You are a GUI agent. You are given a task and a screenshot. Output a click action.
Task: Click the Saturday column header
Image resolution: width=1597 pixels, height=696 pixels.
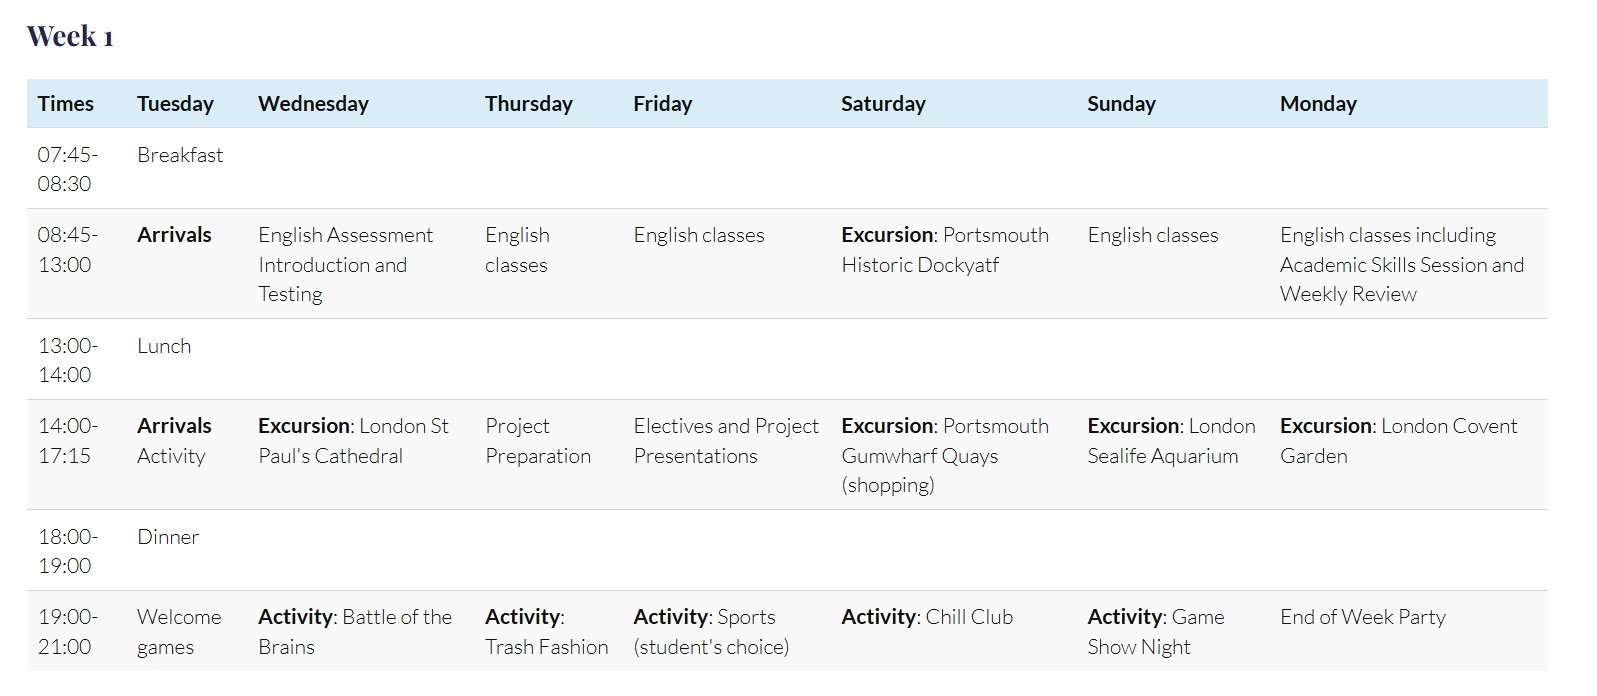883,104
